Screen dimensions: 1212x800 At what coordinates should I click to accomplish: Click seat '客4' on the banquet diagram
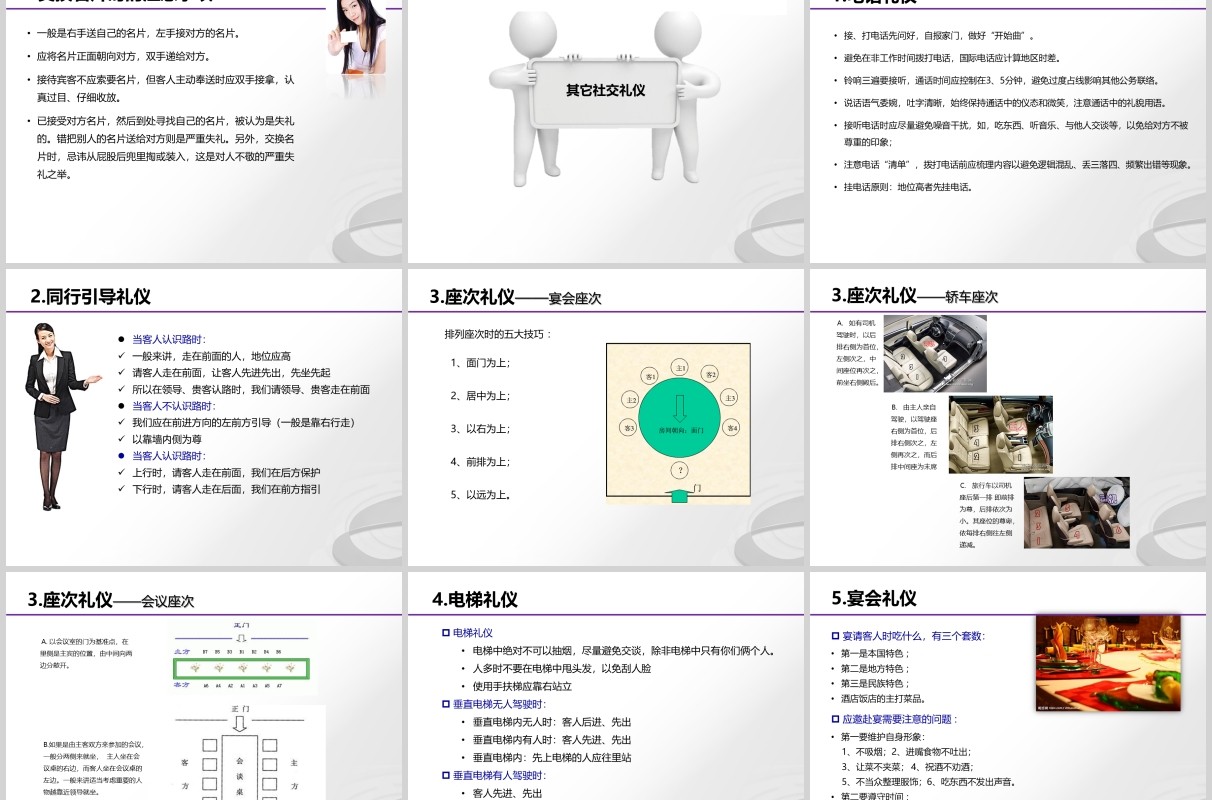pos(732,428)
